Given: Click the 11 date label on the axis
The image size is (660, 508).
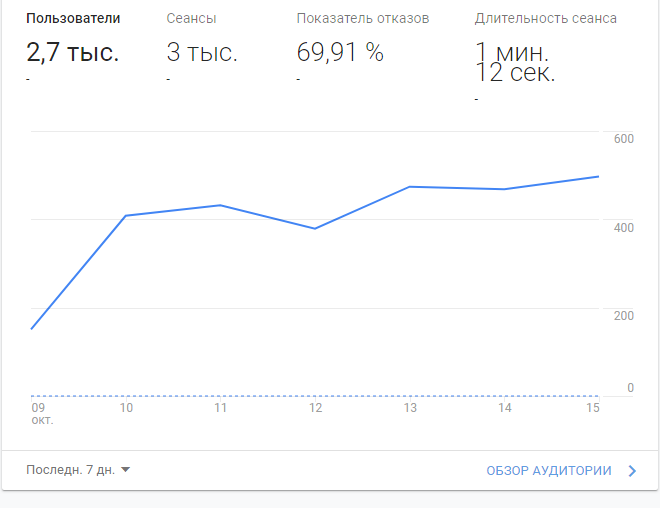Looking at the screenshot, I should [x=221, y=408].
